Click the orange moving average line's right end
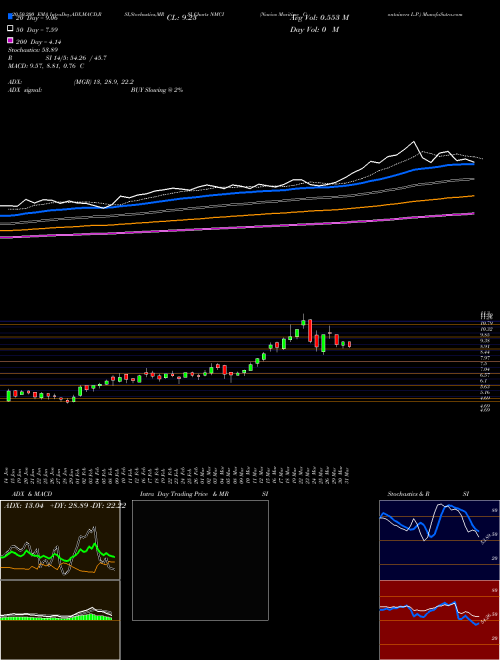500x660 pixels. 473,196
